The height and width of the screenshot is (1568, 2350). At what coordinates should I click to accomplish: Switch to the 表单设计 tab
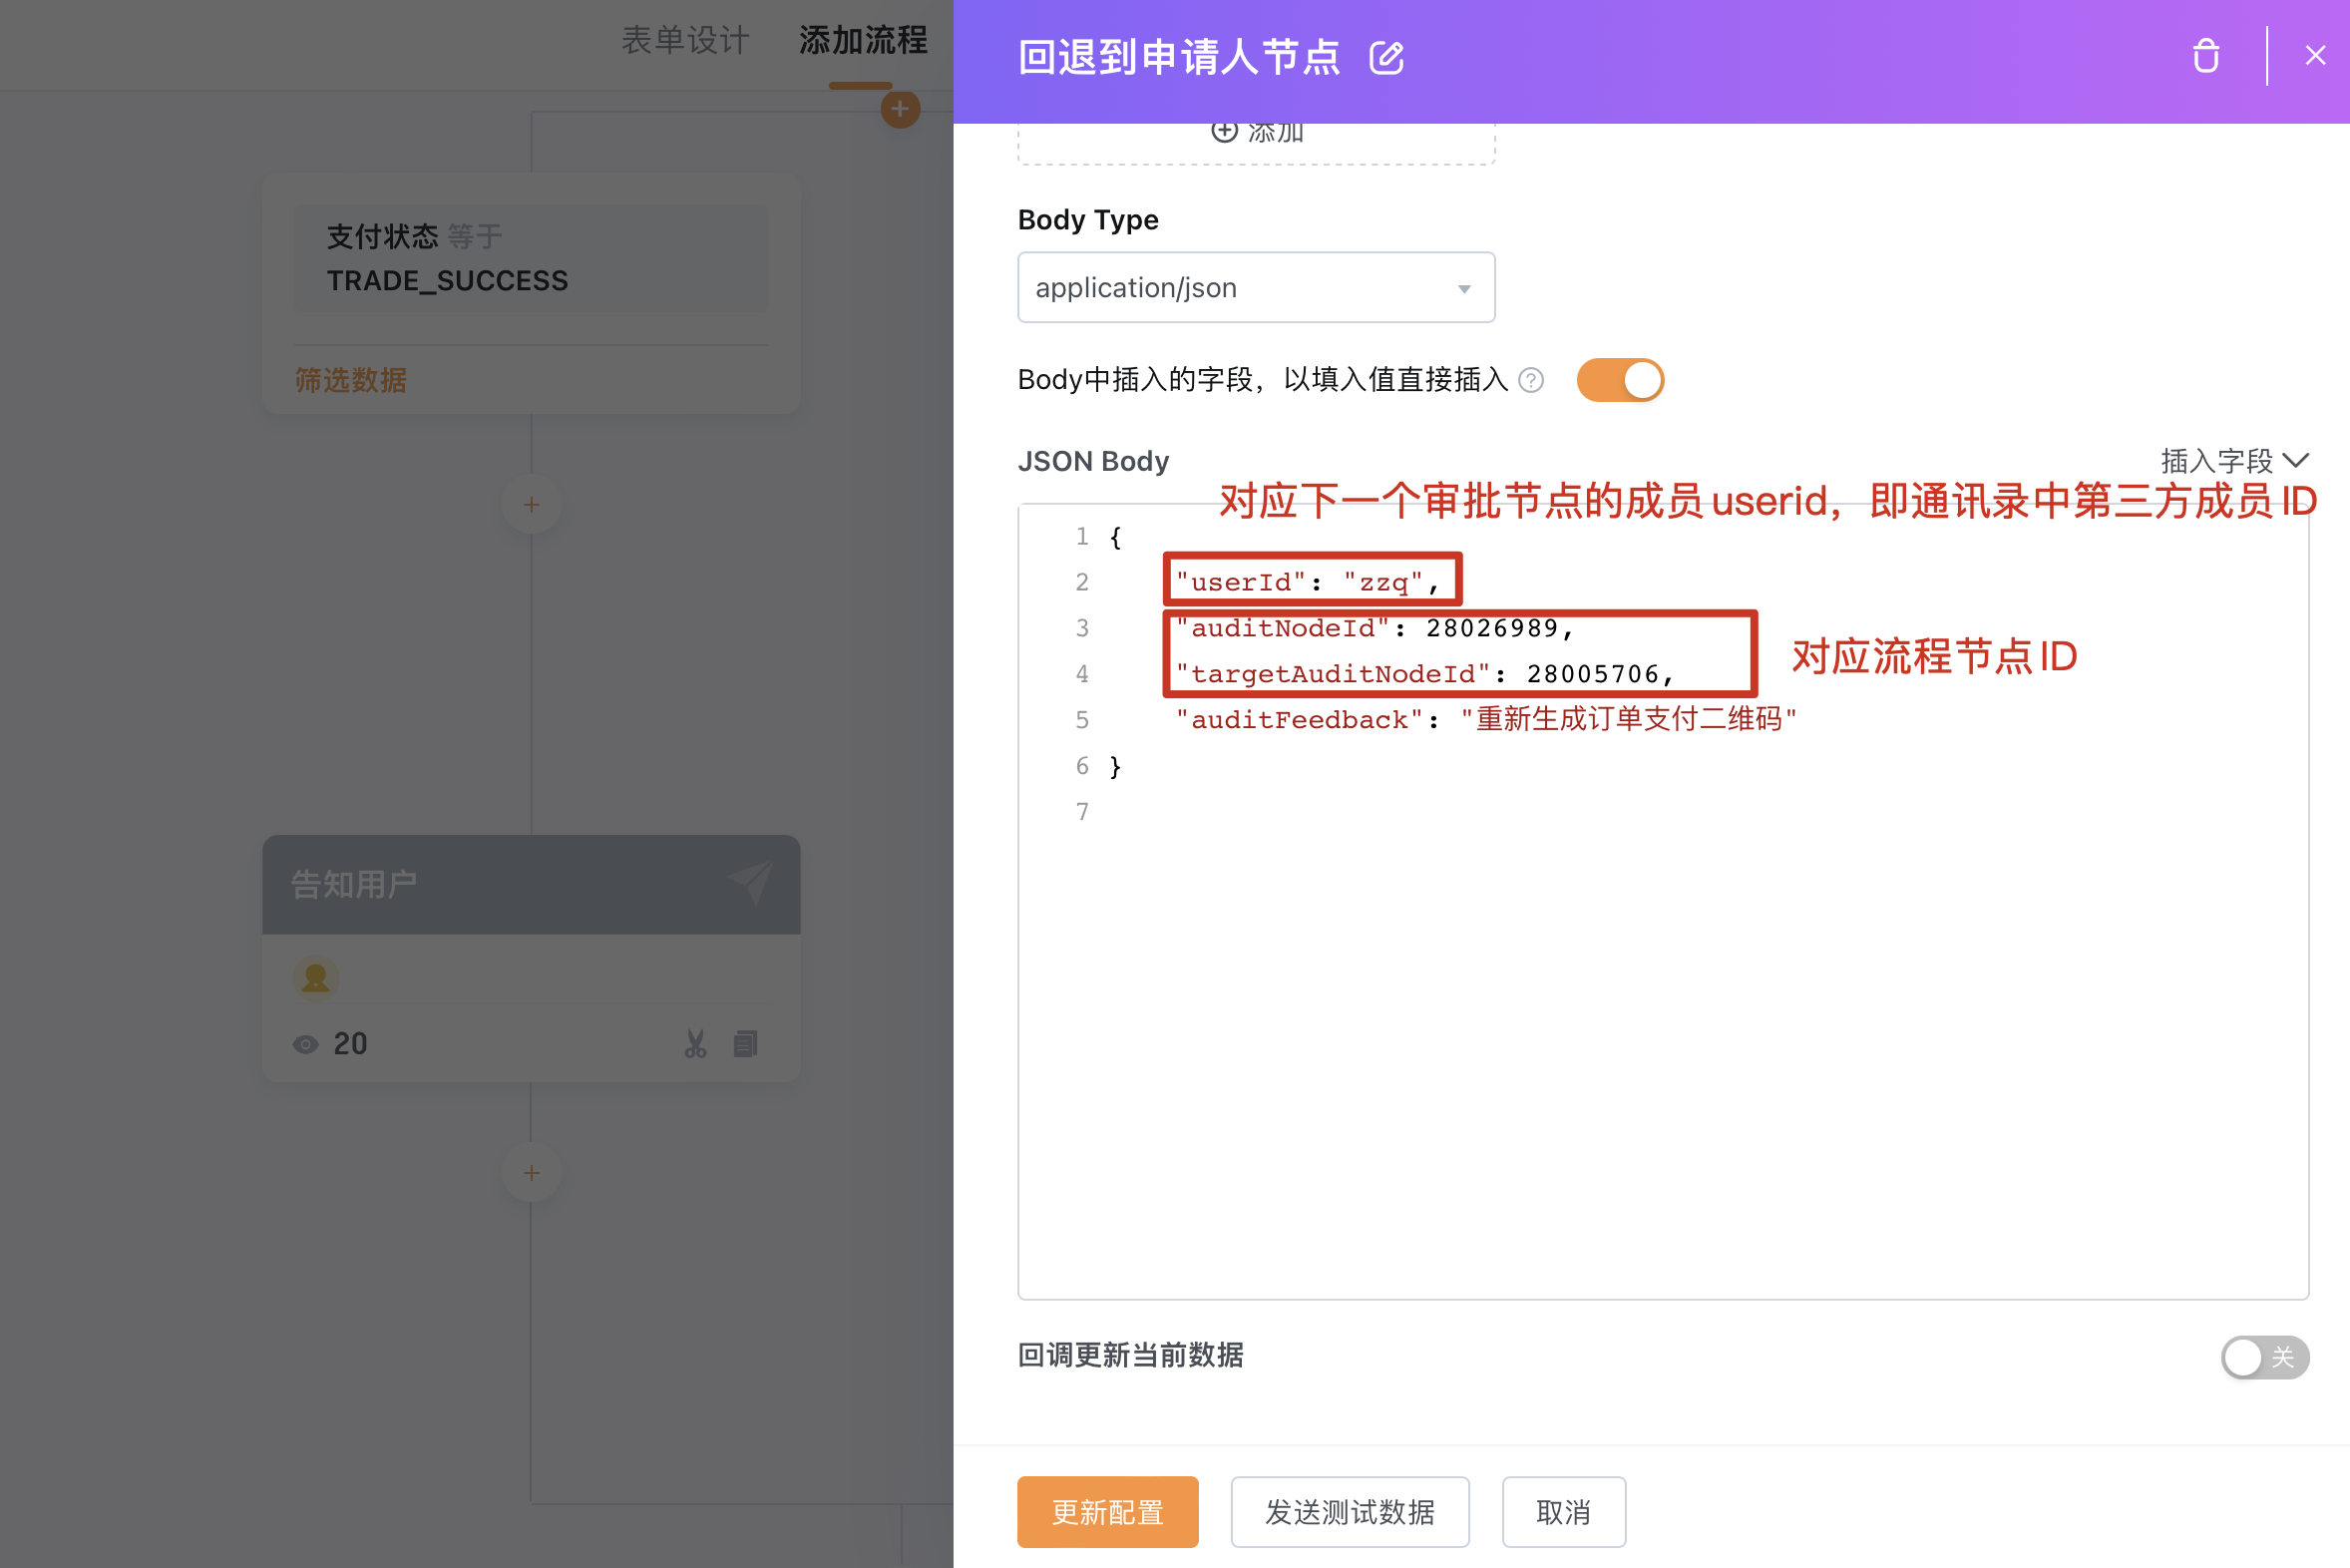coord(685,41)
